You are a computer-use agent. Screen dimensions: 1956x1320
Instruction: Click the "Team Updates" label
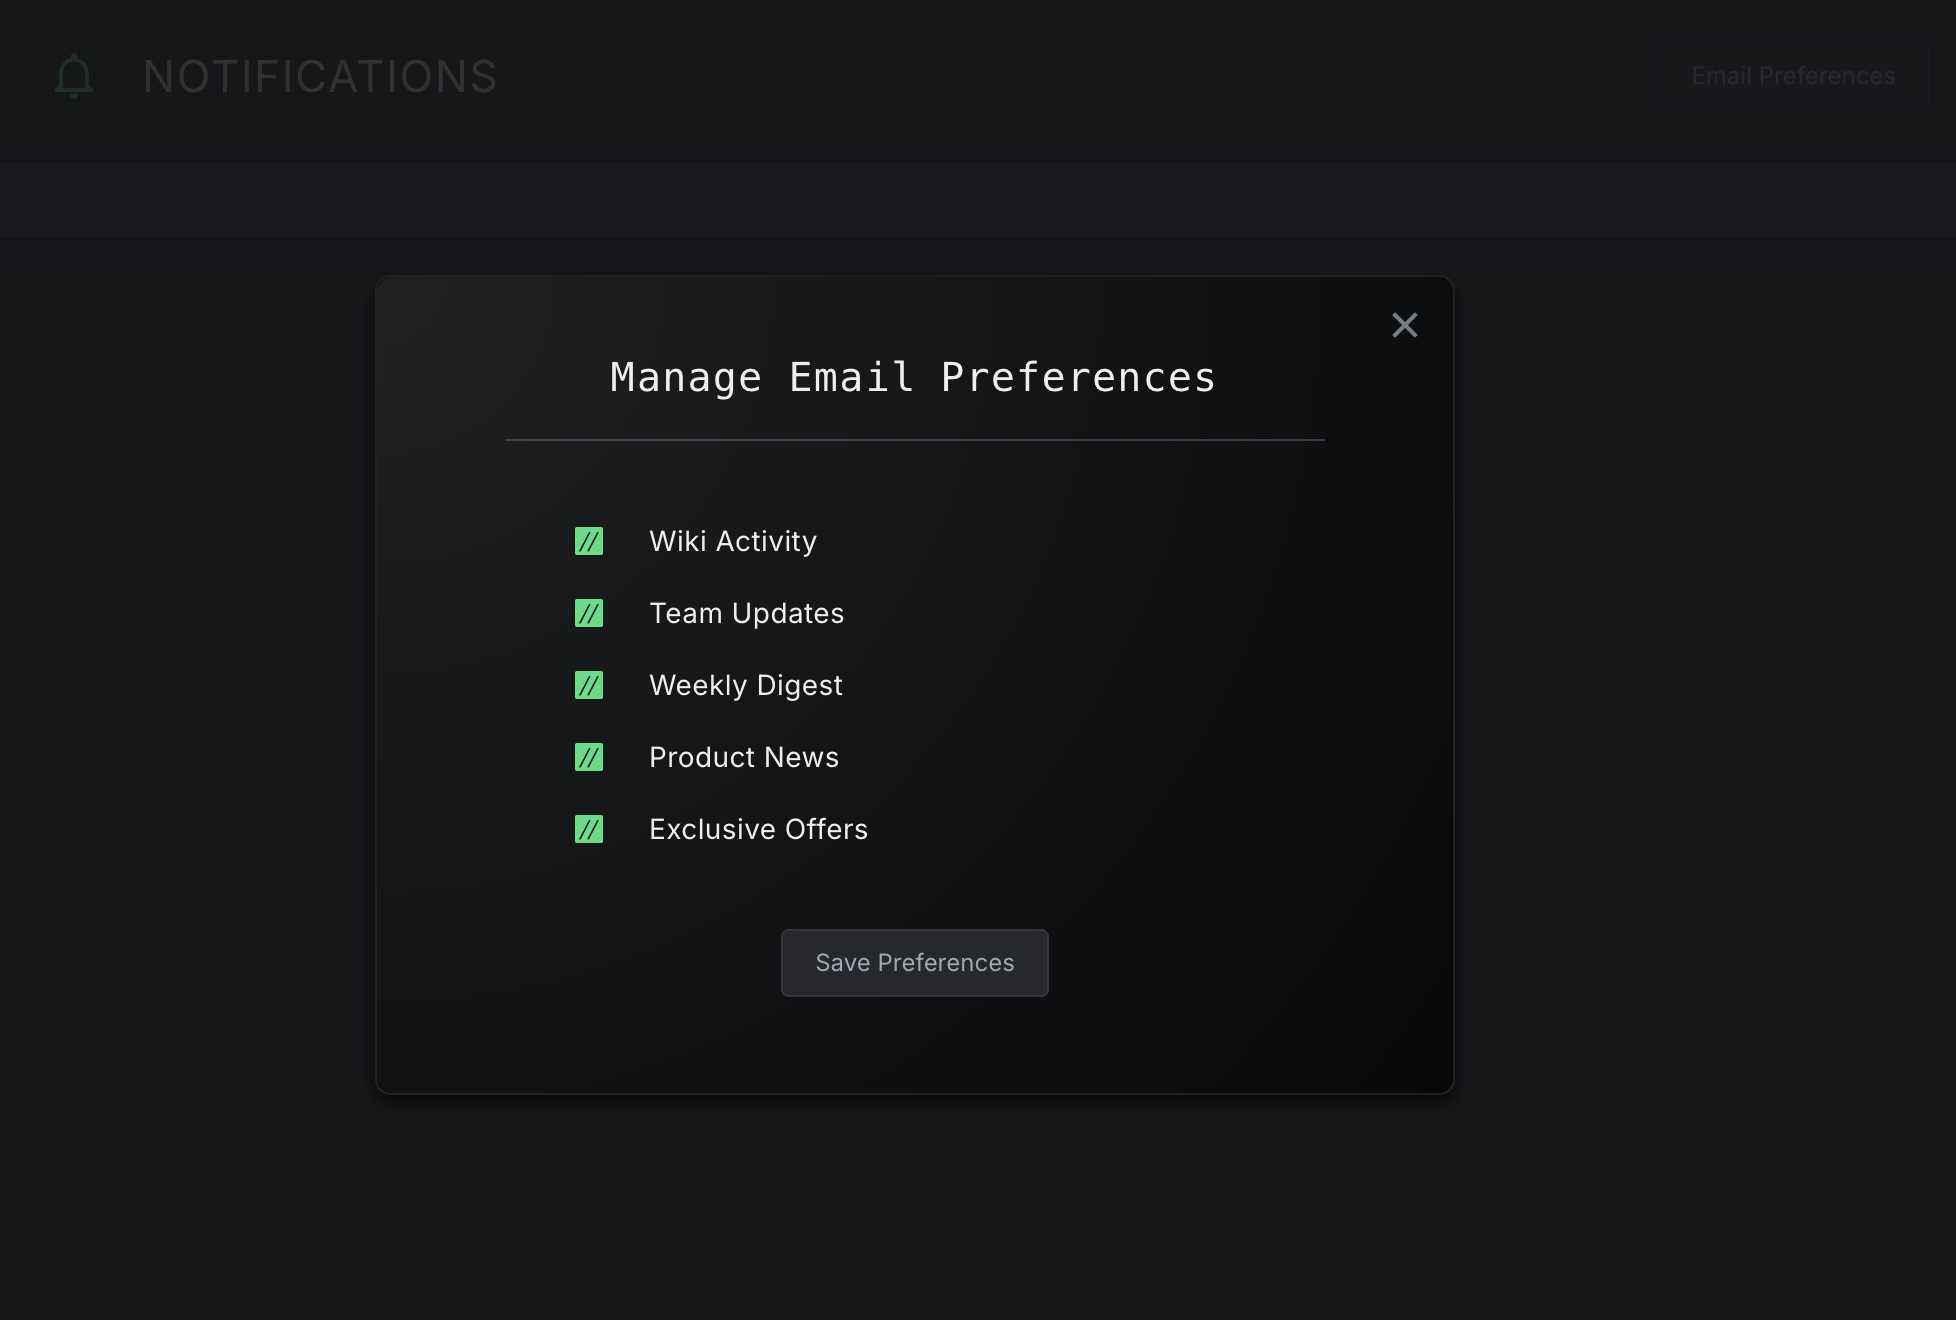[x=746, y=613]
